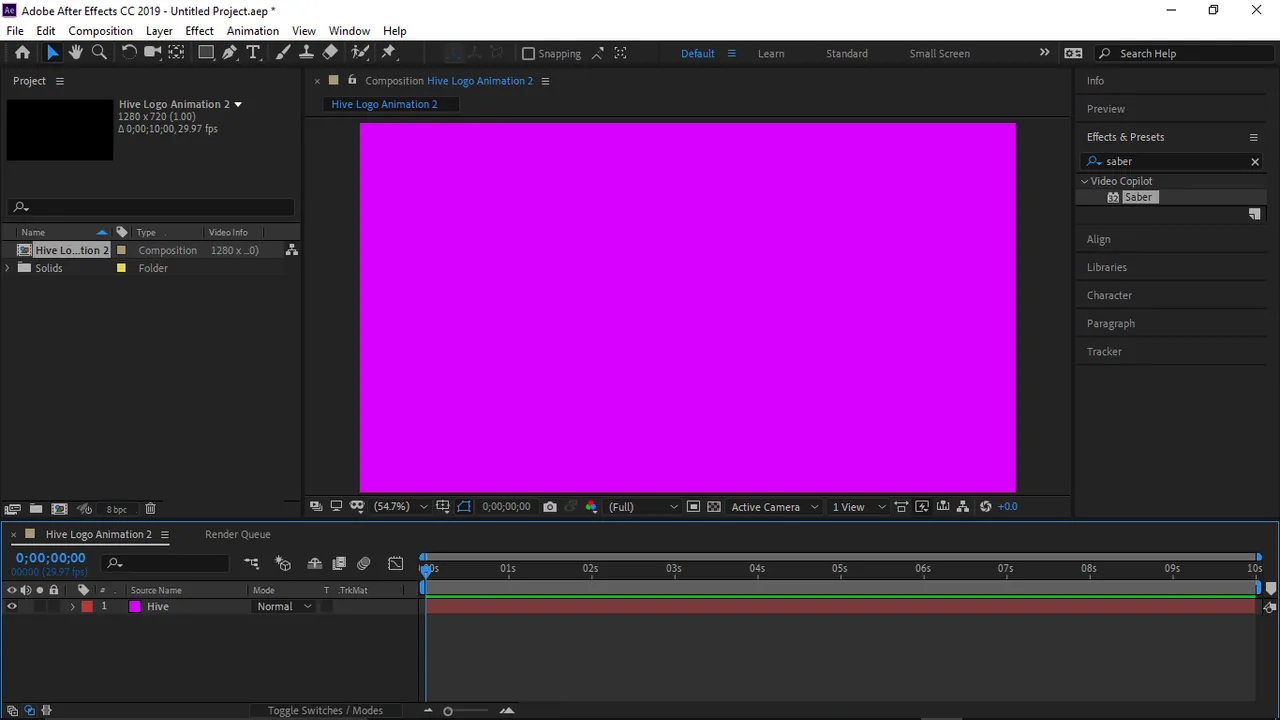Toggle Draft 3D mode in timeline
The image size is (1280, 720).
point(283,564)
